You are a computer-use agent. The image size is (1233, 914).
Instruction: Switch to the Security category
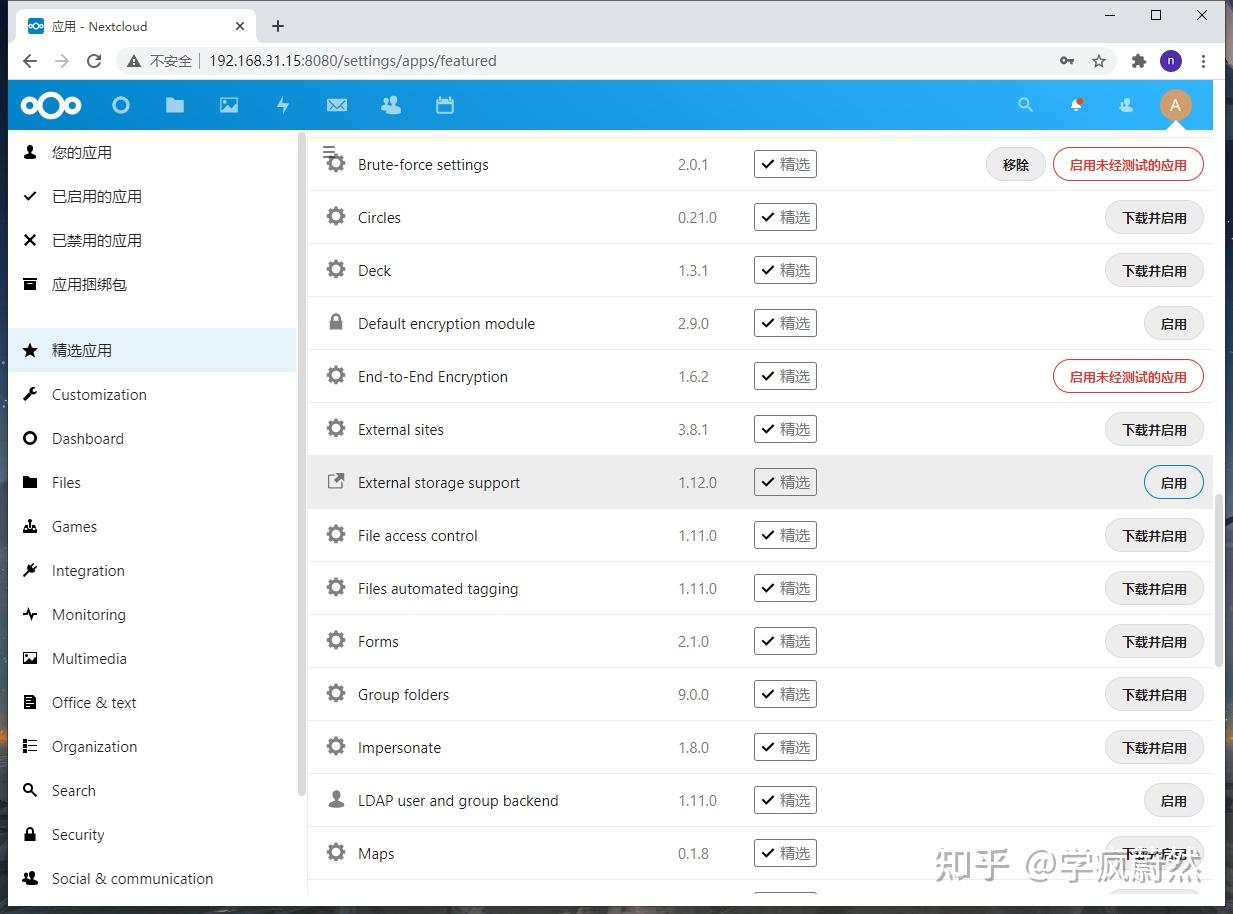(77, 834)
